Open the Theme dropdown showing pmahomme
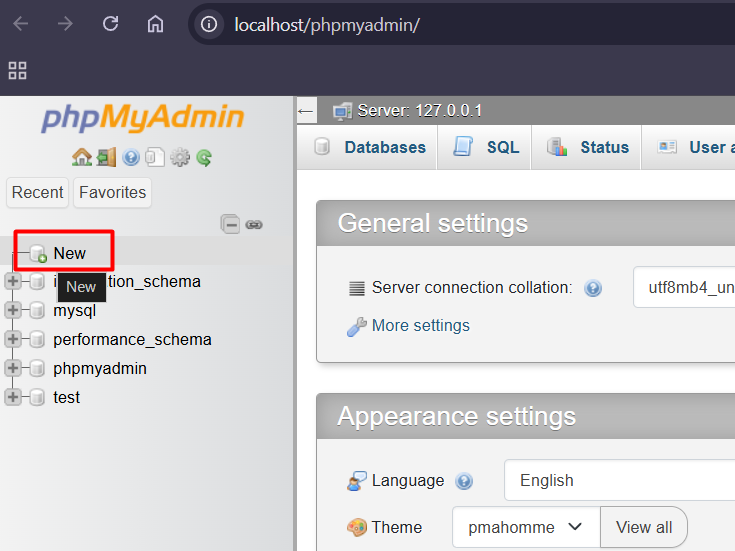 pos(525,527)
